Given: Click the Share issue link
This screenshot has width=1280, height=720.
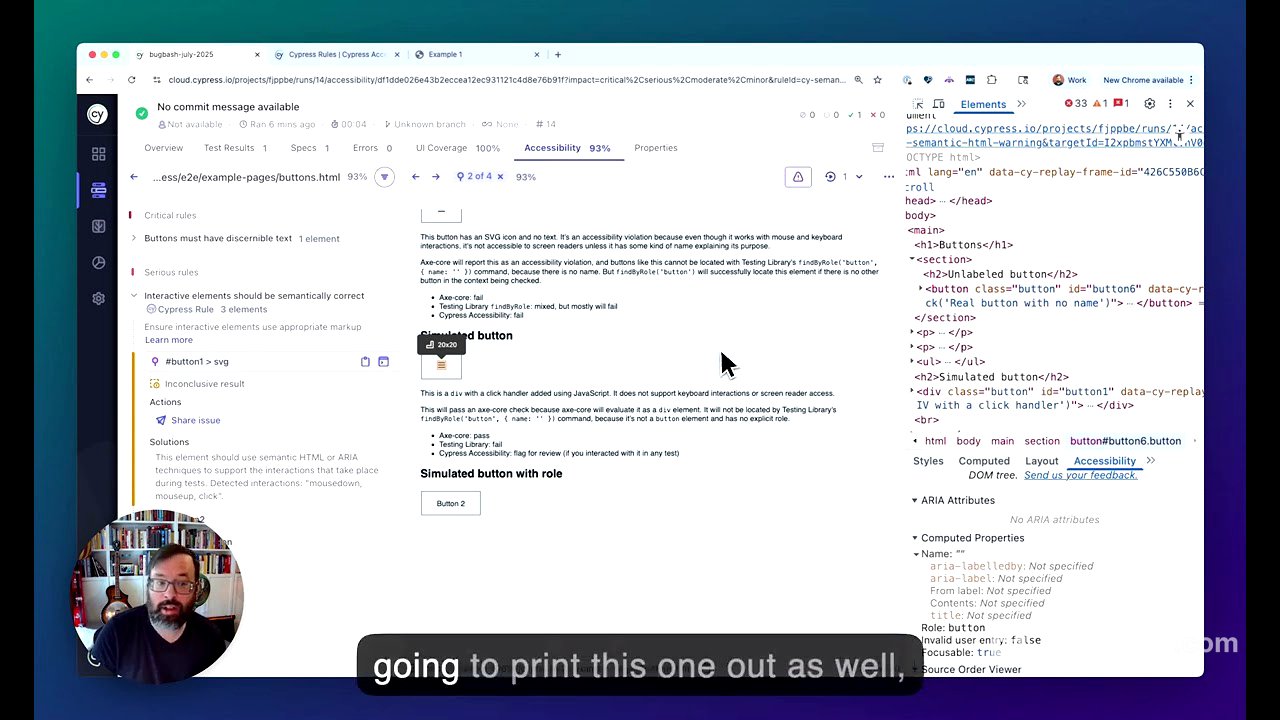Looking at the screenshot, I should (186, 420).
